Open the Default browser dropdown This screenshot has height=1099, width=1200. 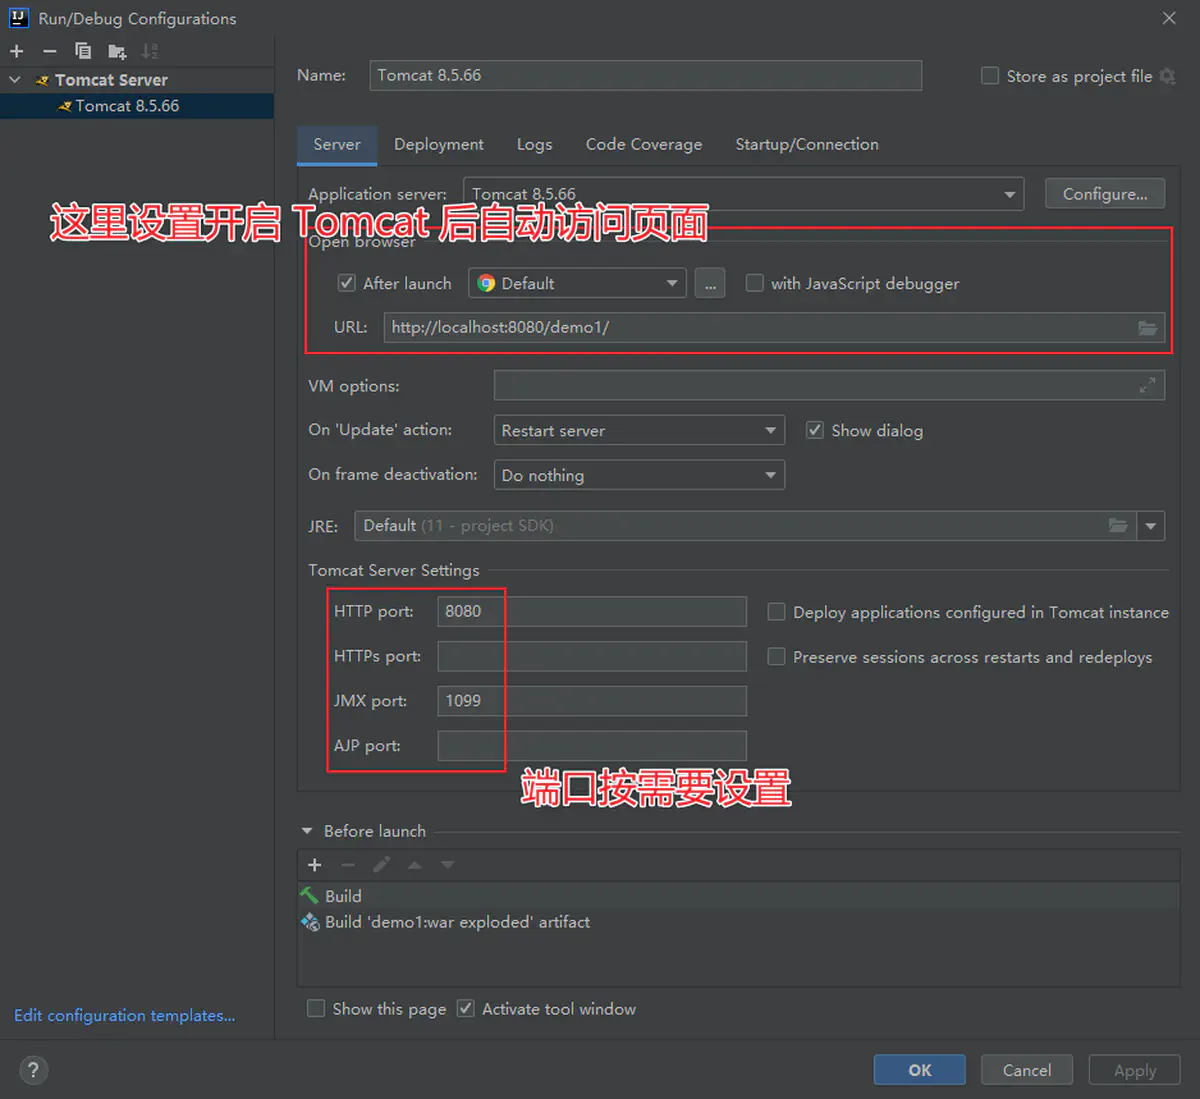point(578,284)
